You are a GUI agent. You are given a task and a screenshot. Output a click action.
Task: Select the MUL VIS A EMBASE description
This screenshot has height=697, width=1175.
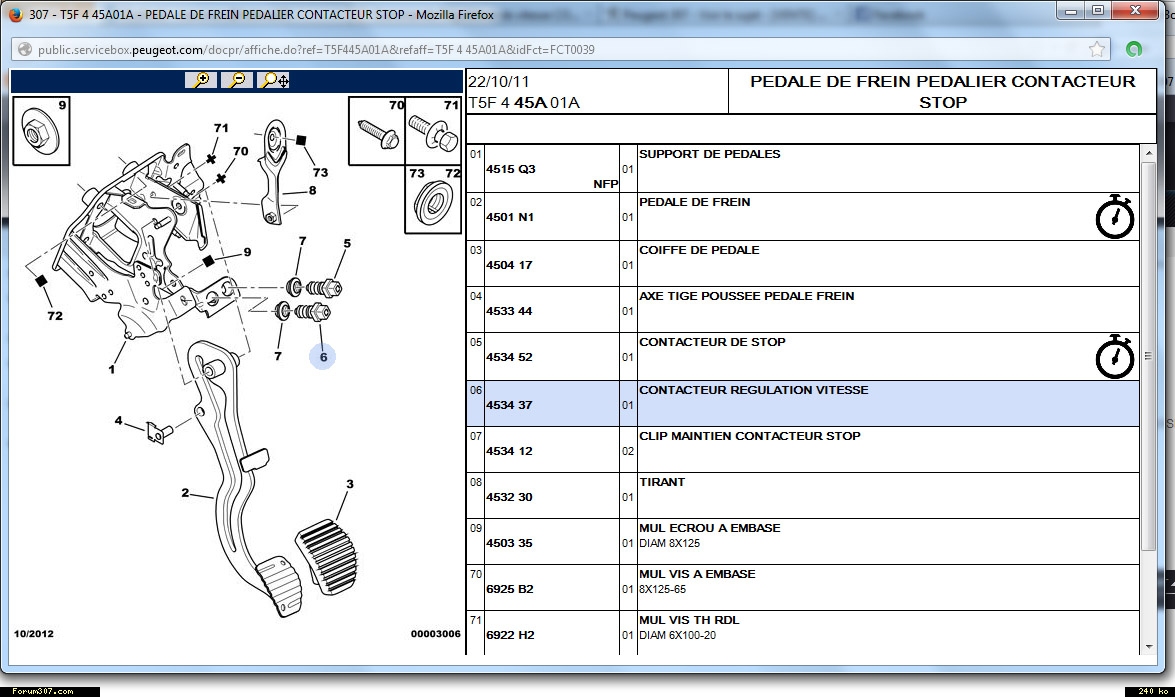pyautogui.click(x=697, y=574)
